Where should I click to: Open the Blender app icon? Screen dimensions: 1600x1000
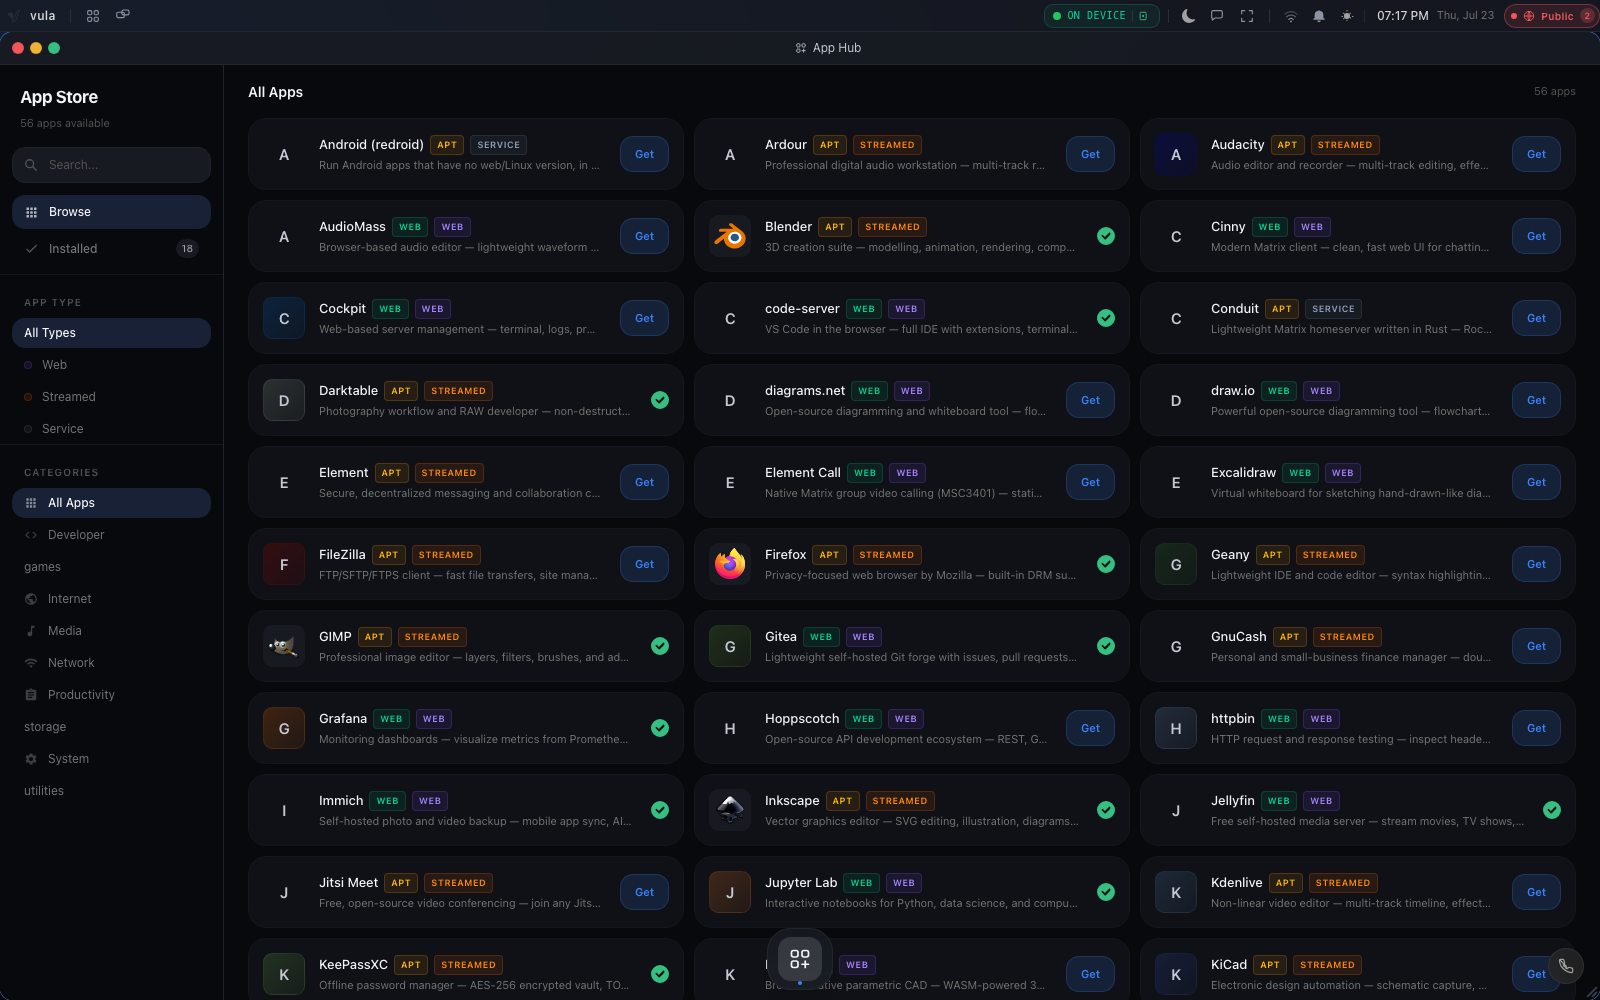[x=730, y=237]
